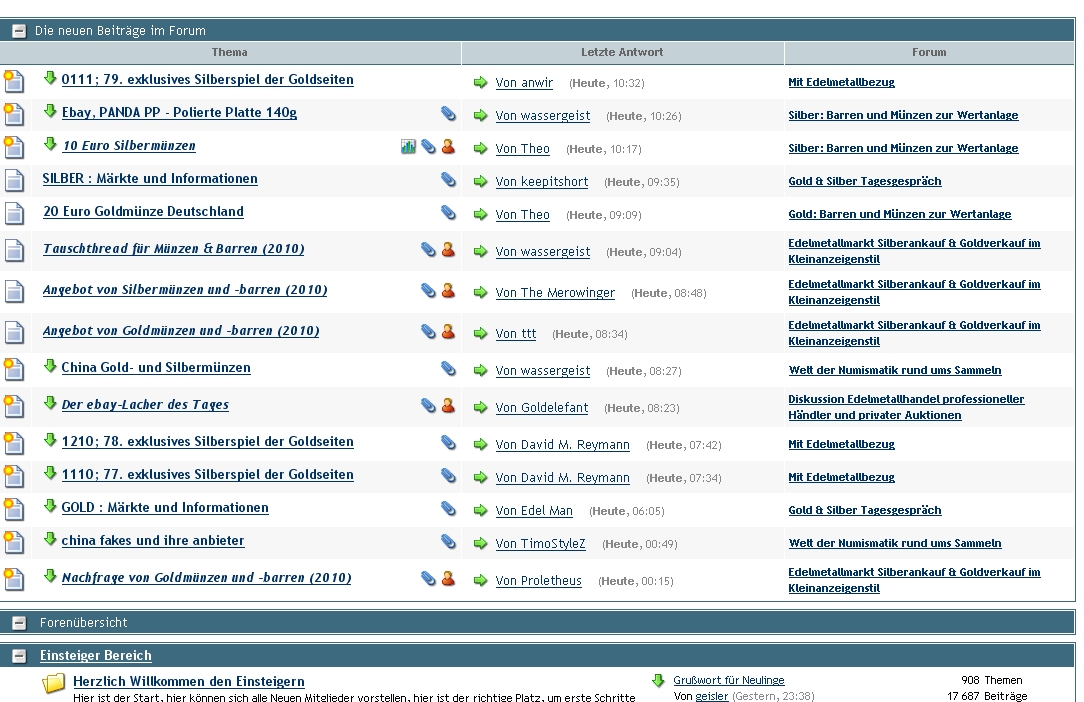Collapse the Forenübersicht section
This screenshot has height=702, width=1084.
[19, 622]
